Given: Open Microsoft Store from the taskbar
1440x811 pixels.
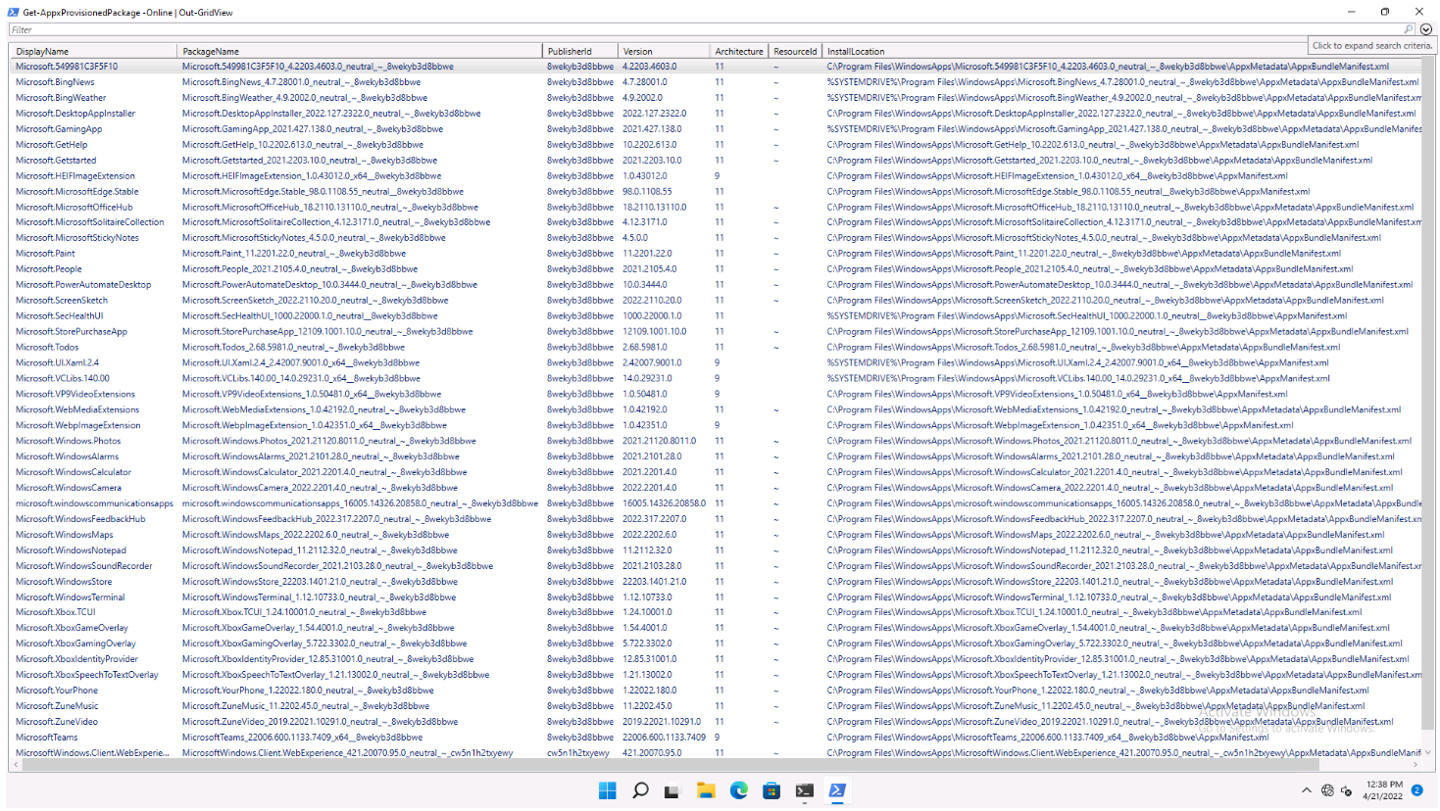Looking at the screenshot, I should click(x=771, y=791).
